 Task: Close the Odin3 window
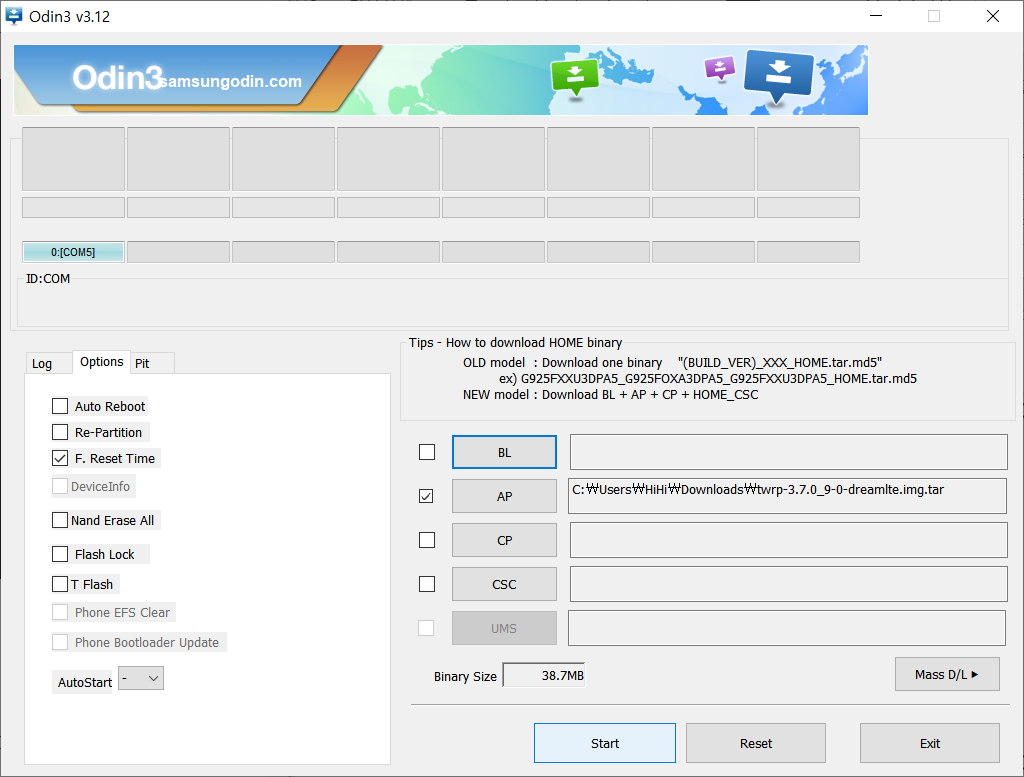993,16
